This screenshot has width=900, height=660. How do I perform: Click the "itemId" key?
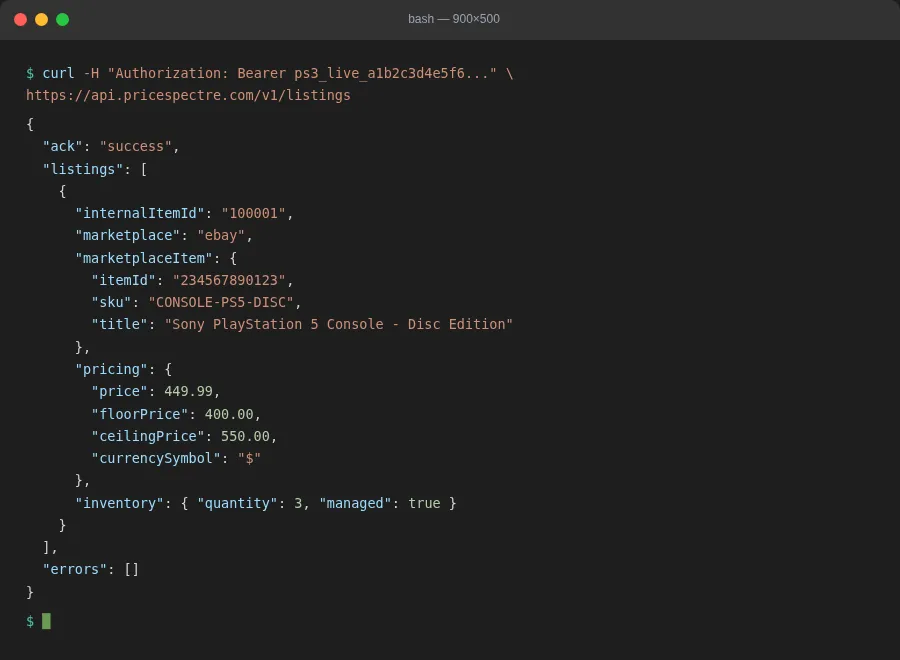point(123,280)
